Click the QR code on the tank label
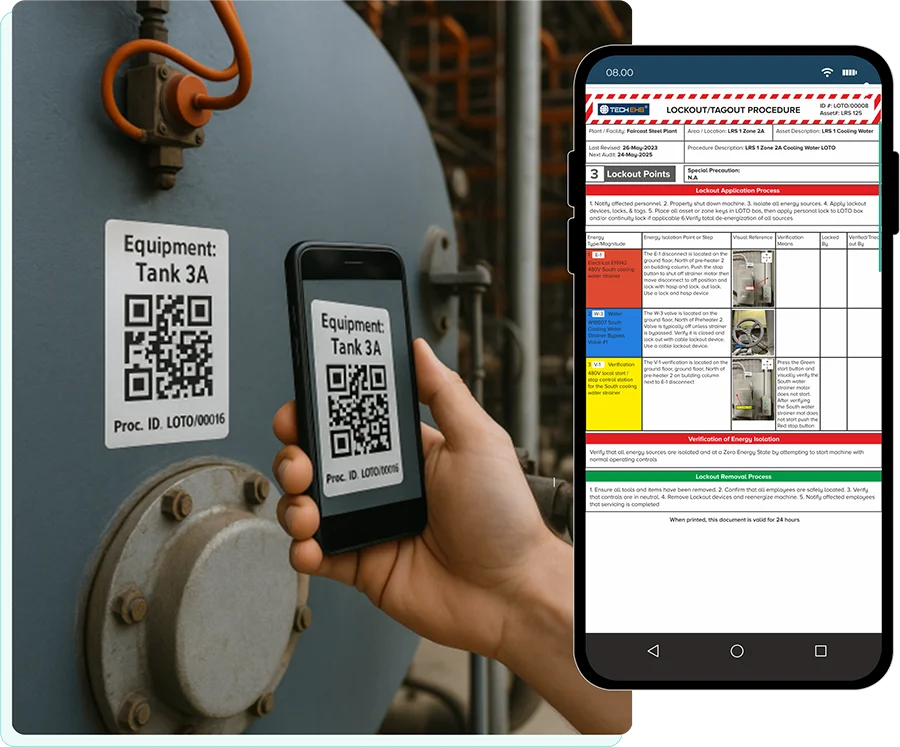The image size is (900, 747). (168, 347)
